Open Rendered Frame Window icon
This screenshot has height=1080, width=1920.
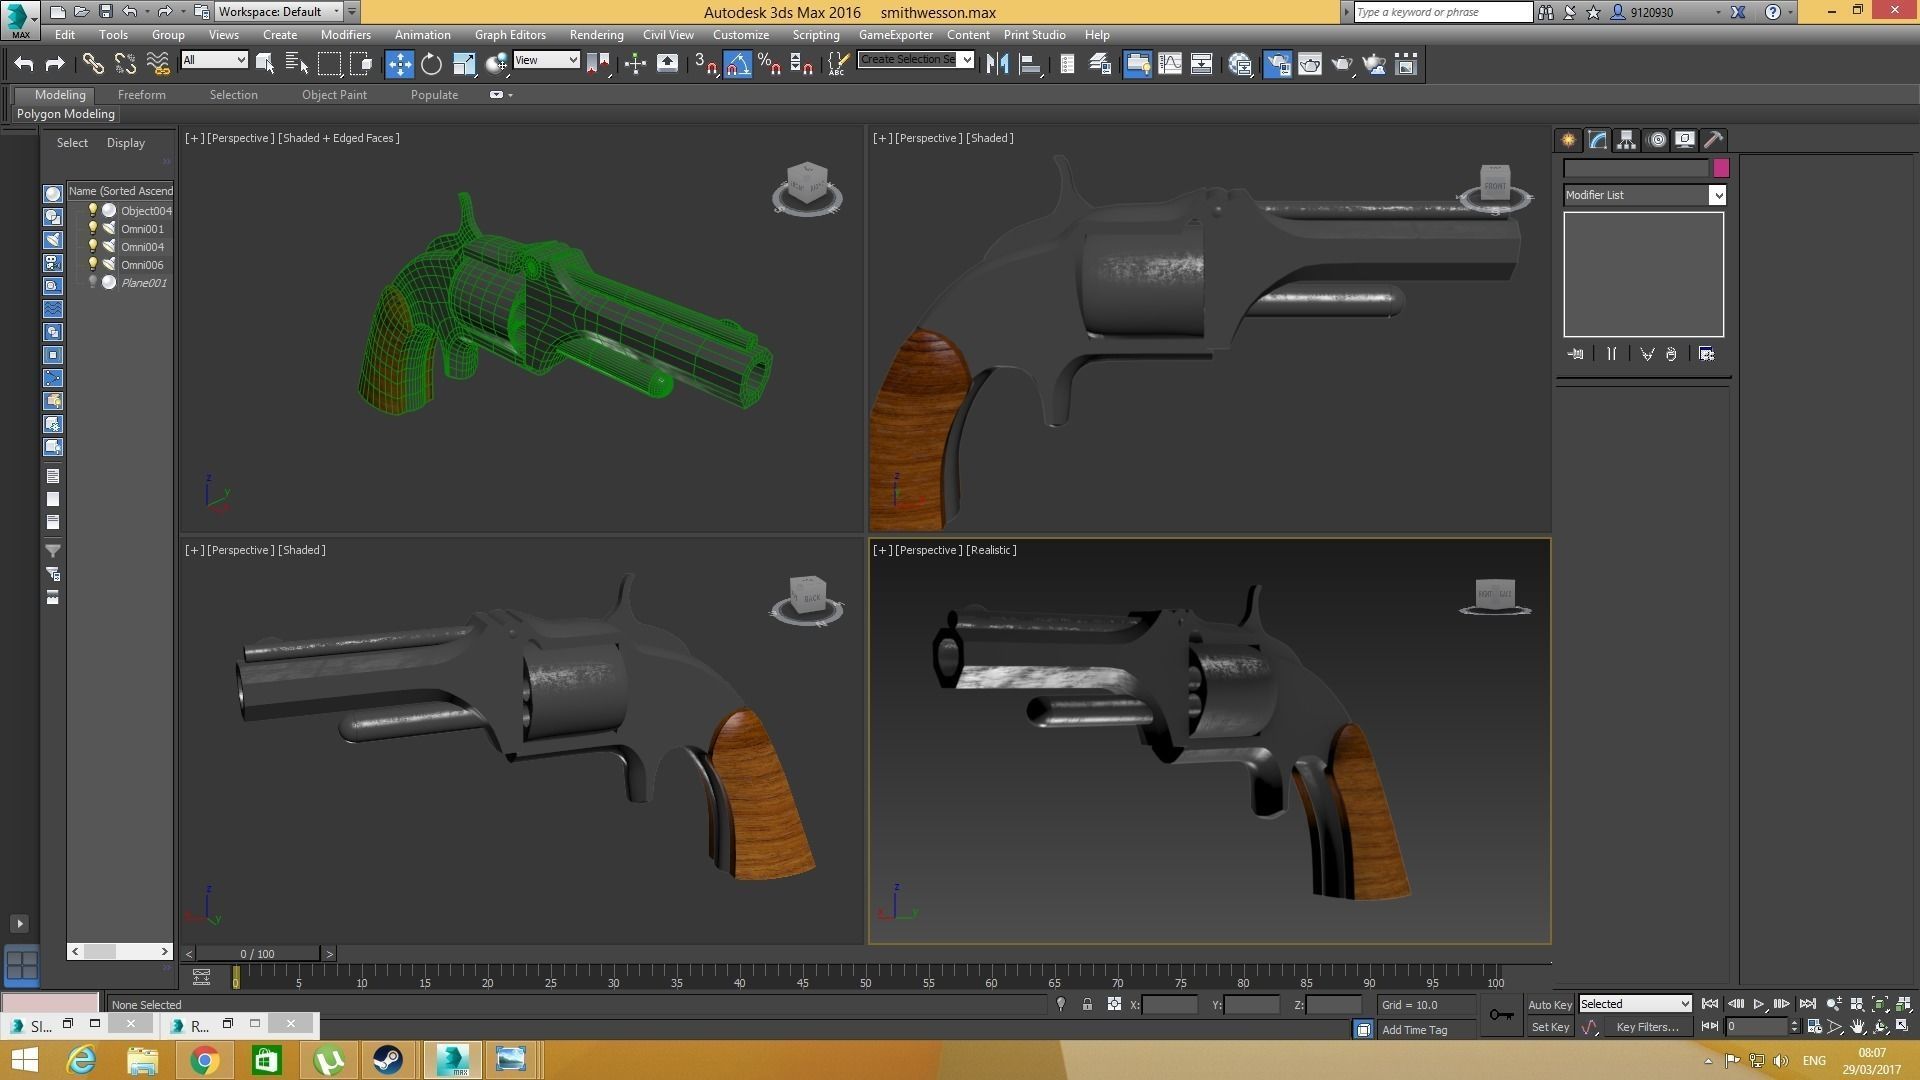pyautogui.click(x=1309, y=64)
